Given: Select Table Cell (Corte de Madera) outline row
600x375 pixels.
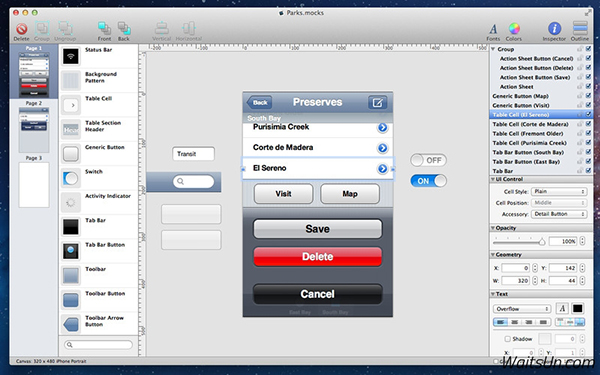Looking at the screenshot, I should pyautogui.click(x=541, y=124).
